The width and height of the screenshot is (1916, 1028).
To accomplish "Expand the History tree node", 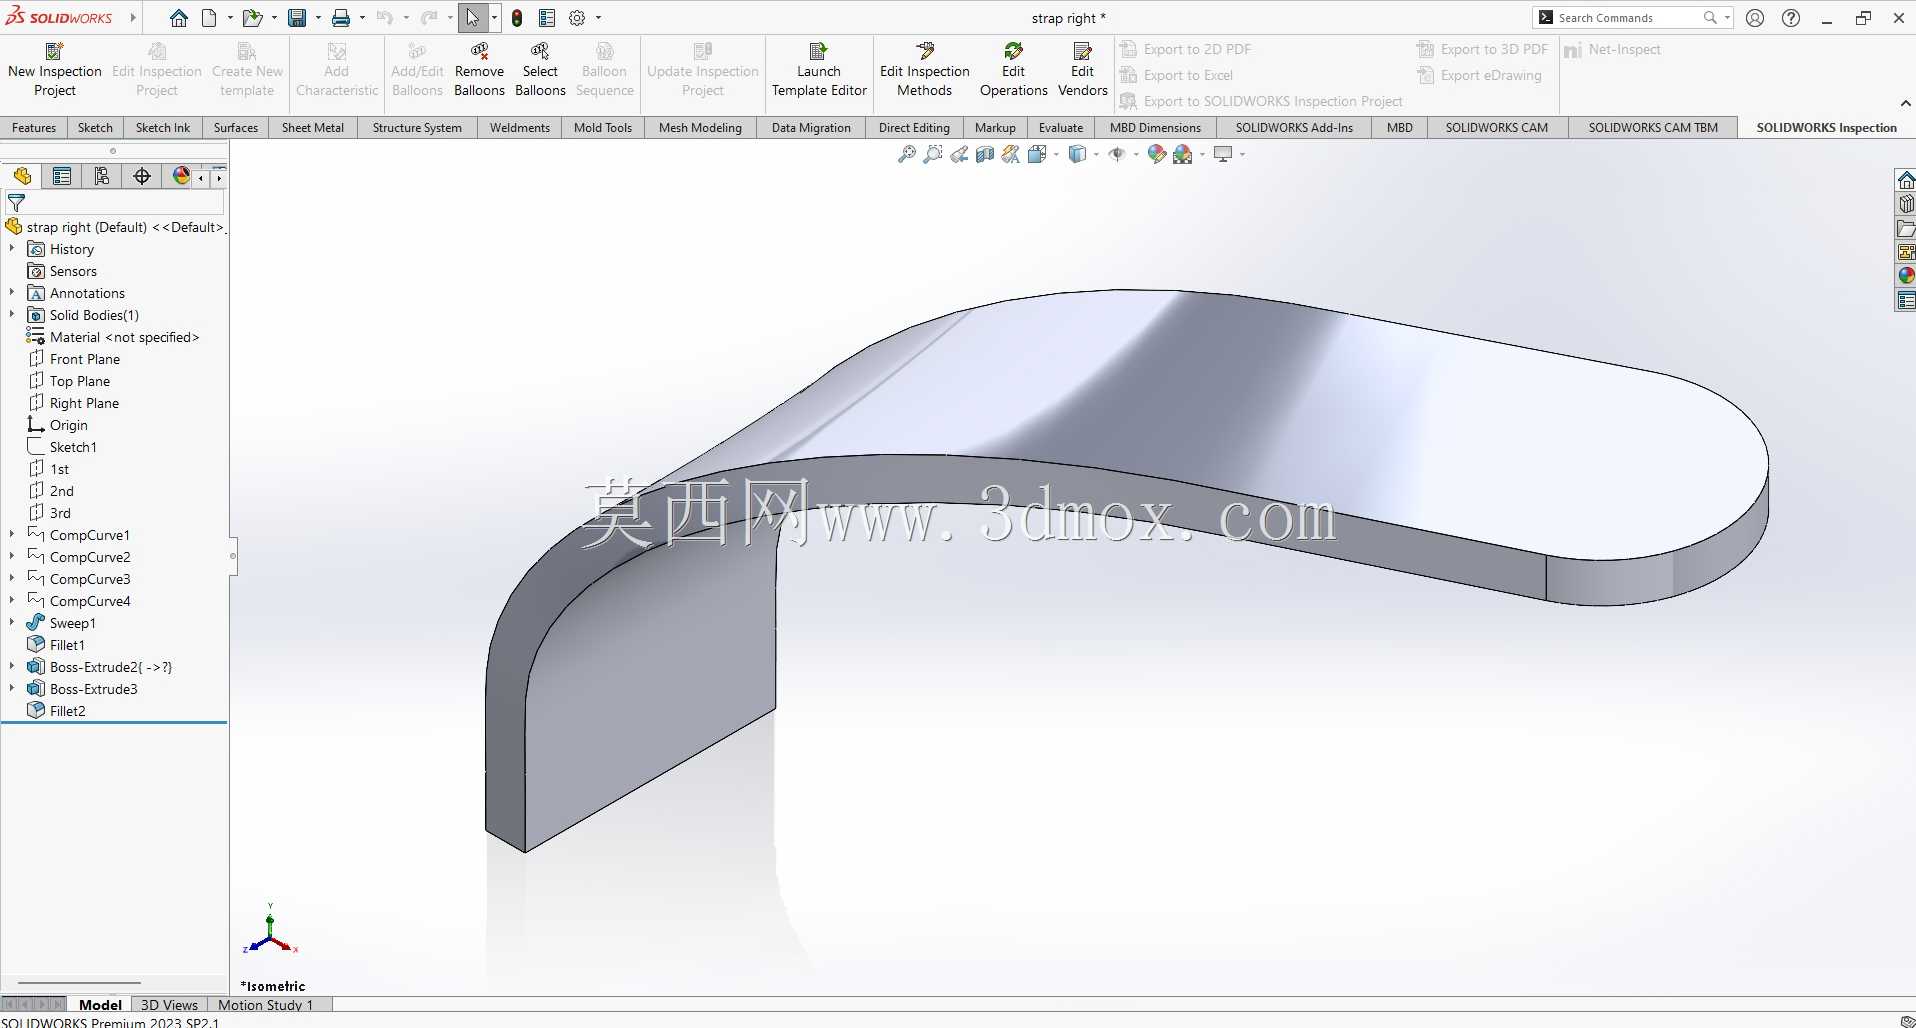I will pos(12,248).
